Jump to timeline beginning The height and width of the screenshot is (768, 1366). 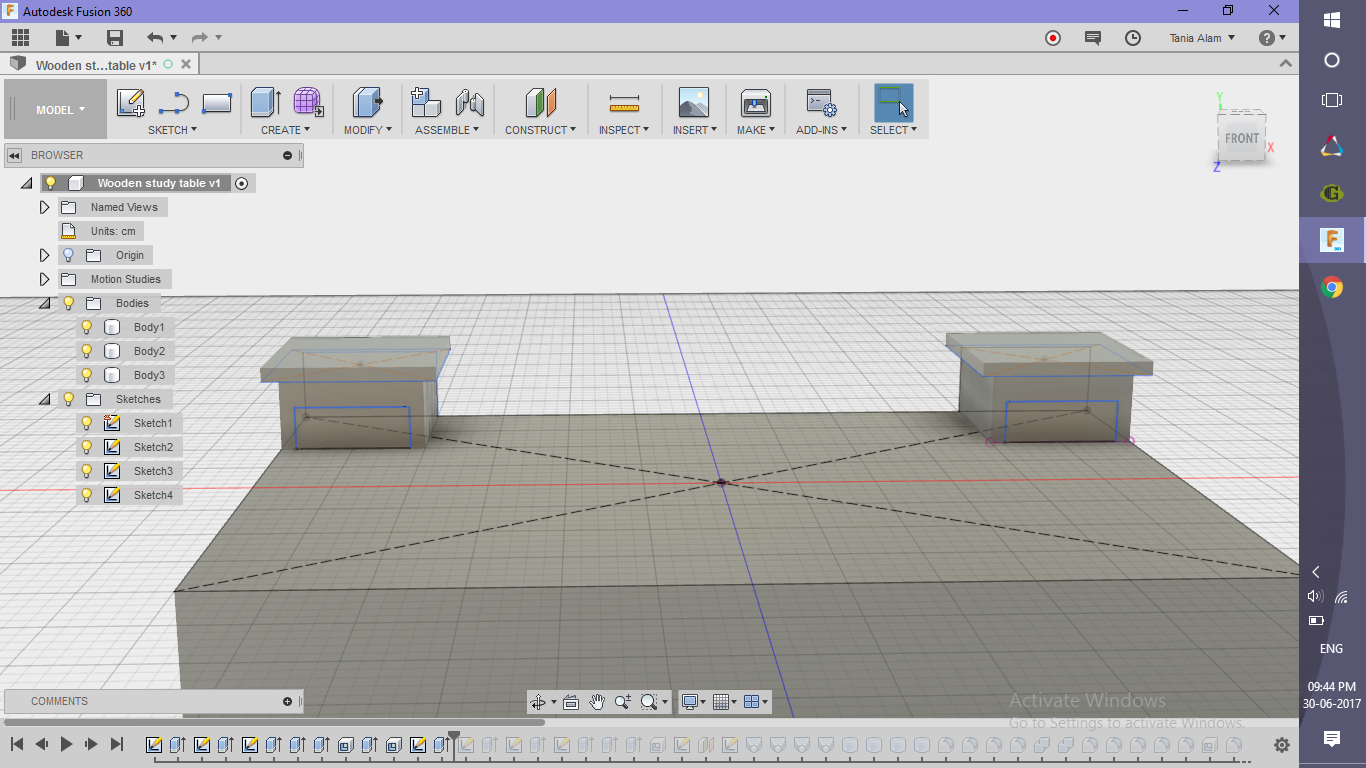(16, 744)
